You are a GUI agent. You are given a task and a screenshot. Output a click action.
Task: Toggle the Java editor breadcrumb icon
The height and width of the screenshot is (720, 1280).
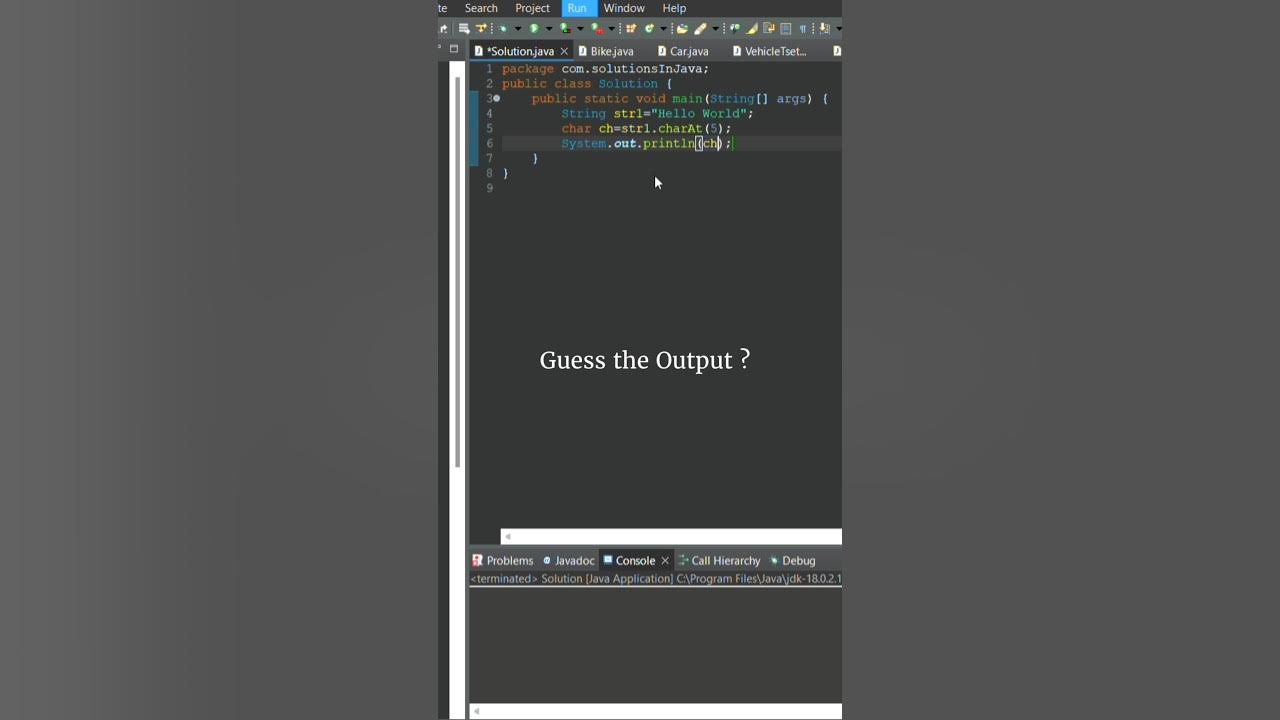point(735,28)
